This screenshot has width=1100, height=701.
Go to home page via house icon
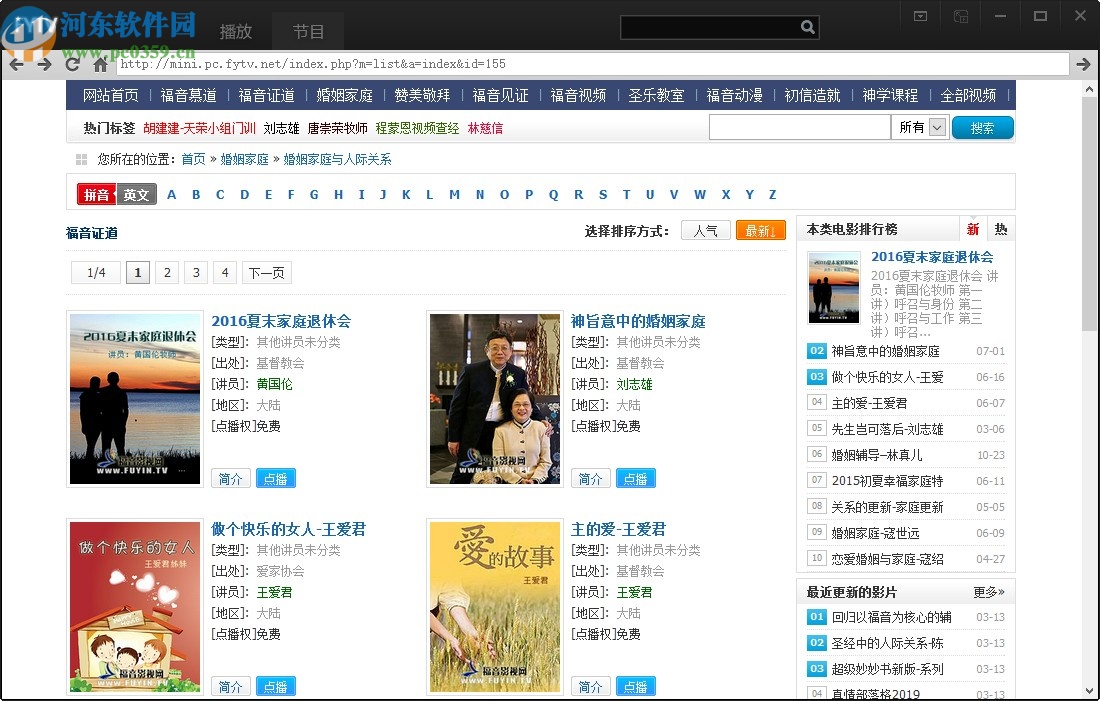tap(100, 64)
